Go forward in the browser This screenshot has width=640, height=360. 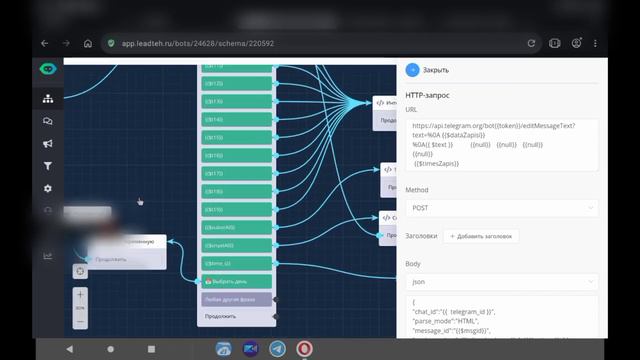[x=66, y=43]
